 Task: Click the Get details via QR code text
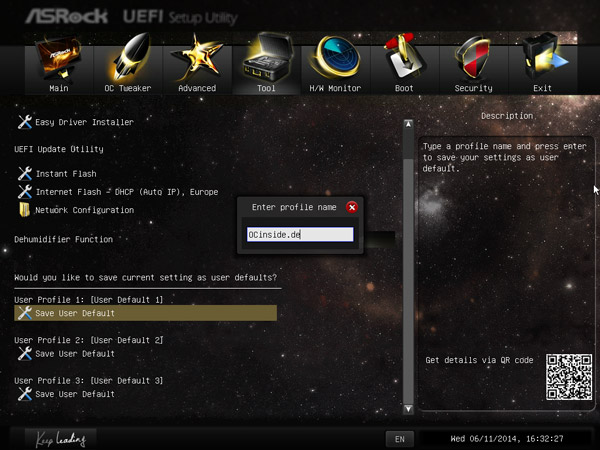(479, 360)
